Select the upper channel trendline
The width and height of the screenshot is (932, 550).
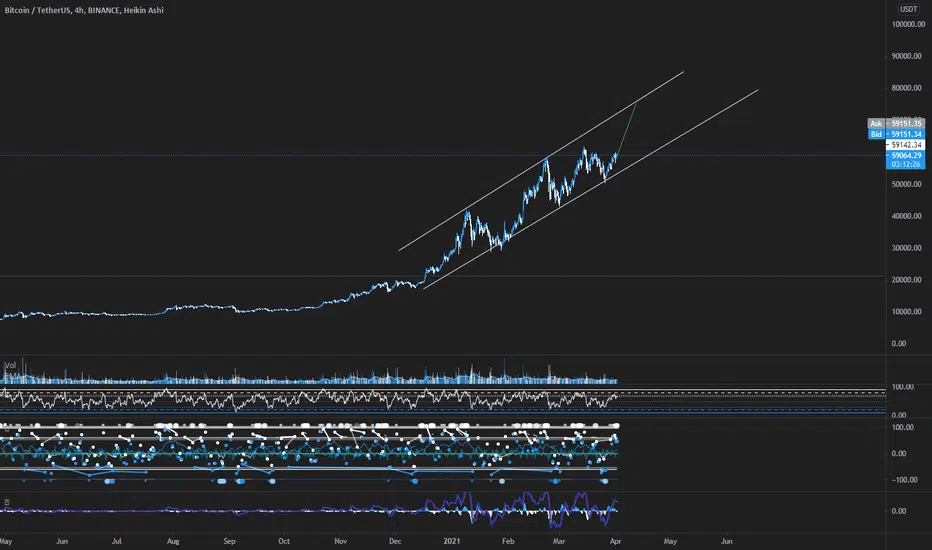pos(541,161)
